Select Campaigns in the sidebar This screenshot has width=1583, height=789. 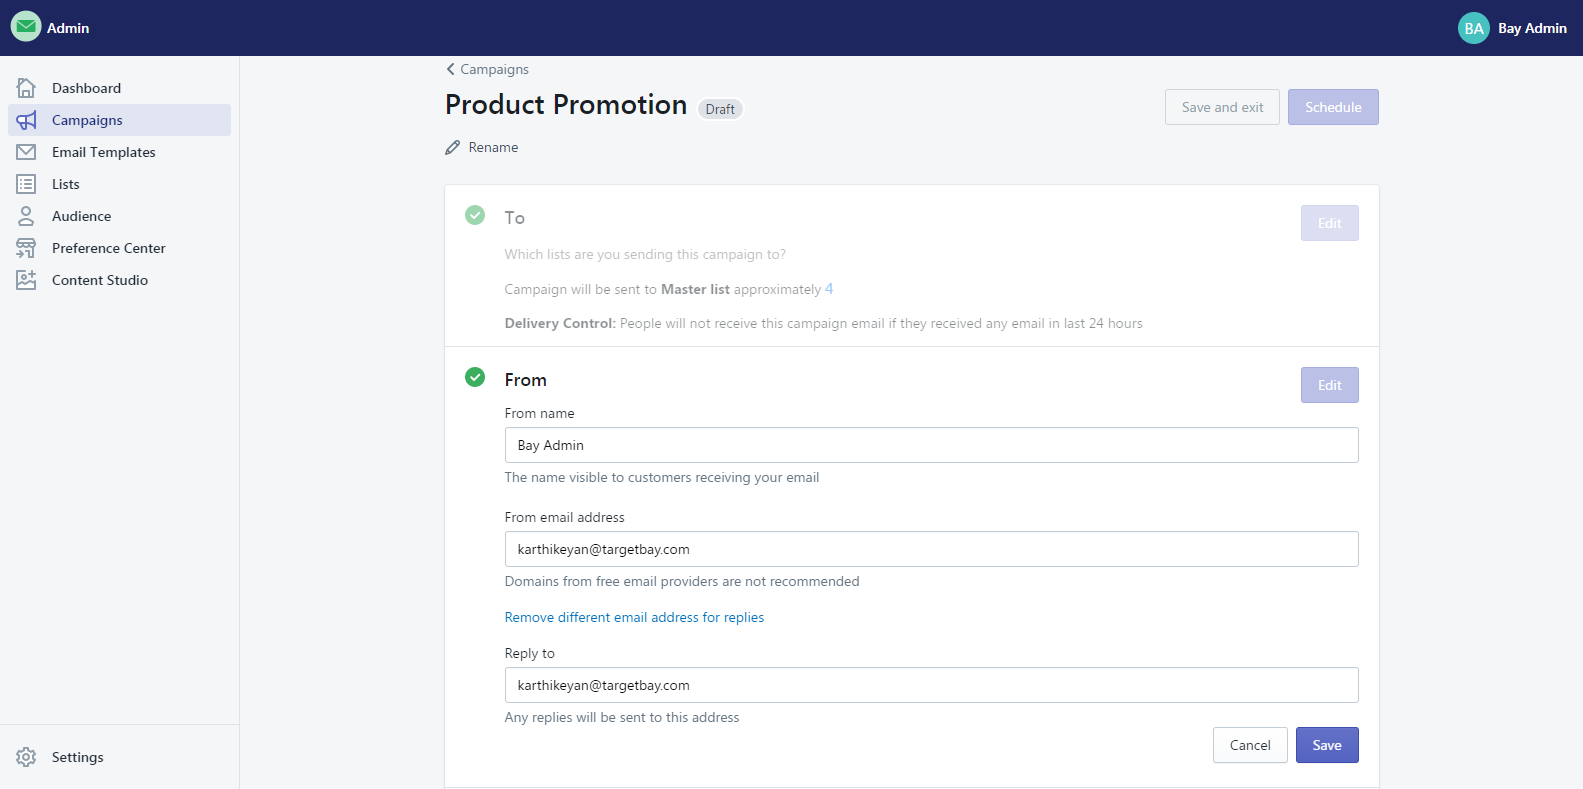pyautogui.click(x=119, y=120)
